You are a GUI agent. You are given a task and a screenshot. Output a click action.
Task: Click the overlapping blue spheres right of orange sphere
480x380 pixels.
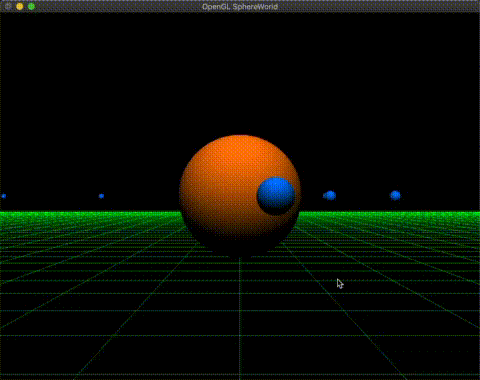pyautogui.click(x=329, y=195)
